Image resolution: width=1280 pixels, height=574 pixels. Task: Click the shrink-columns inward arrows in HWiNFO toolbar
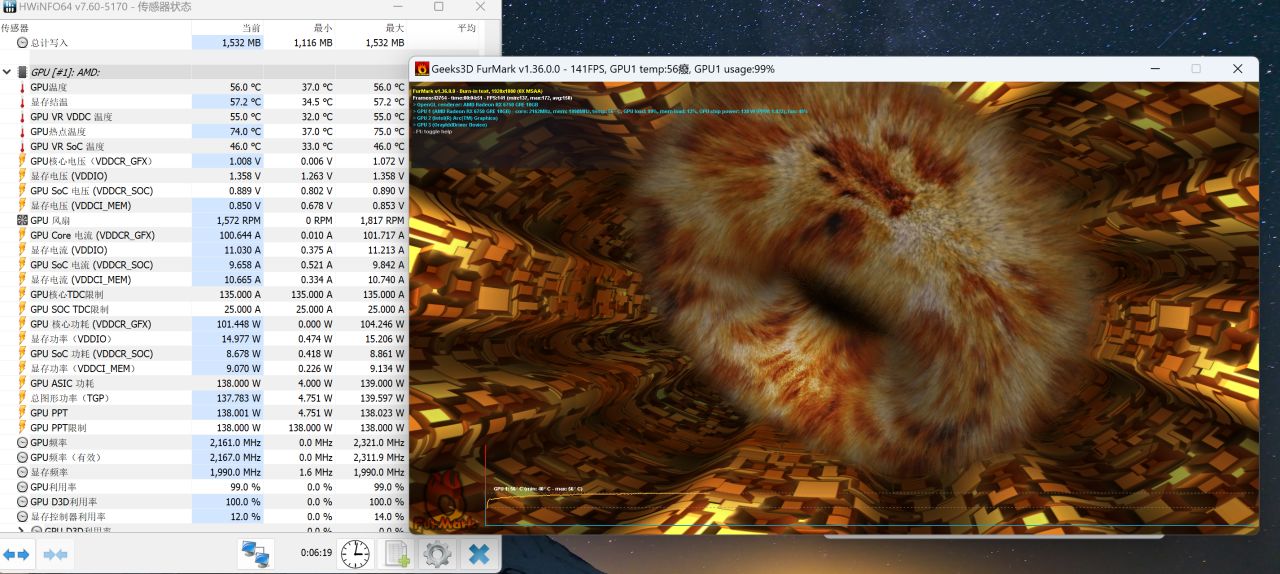pyautogui.click(x=55, y=554)
